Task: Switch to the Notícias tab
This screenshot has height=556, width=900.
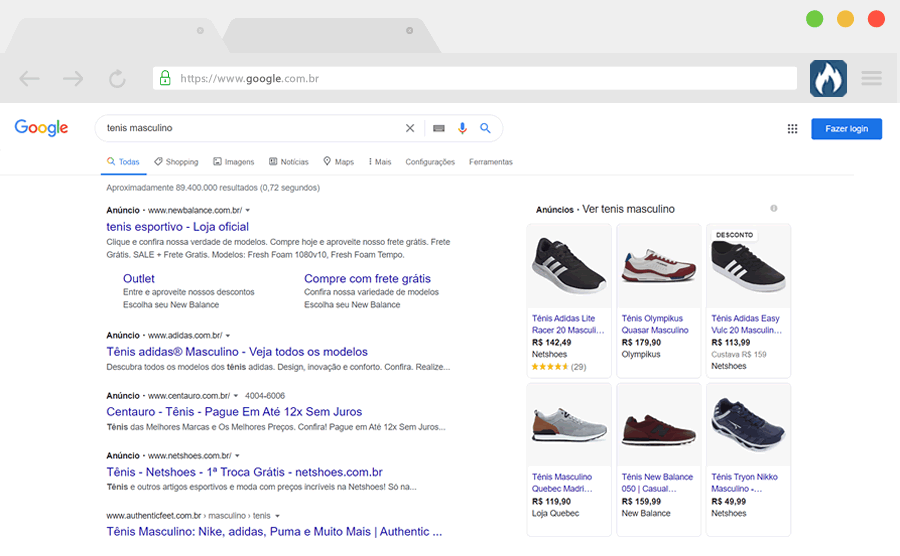Action: tap(289, 162)
